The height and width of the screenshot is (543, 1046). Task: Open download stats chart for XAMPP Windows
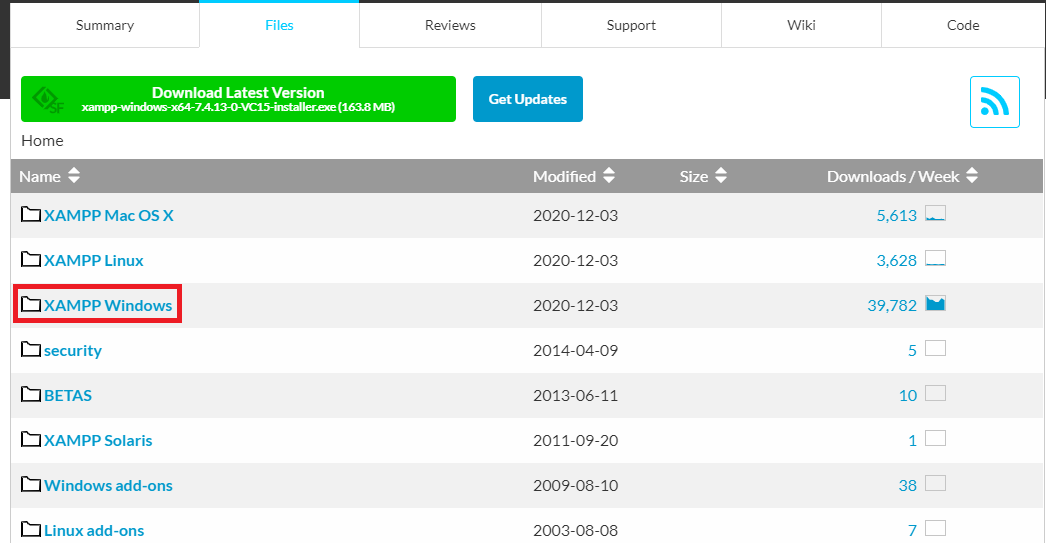(x=935, y=304)
